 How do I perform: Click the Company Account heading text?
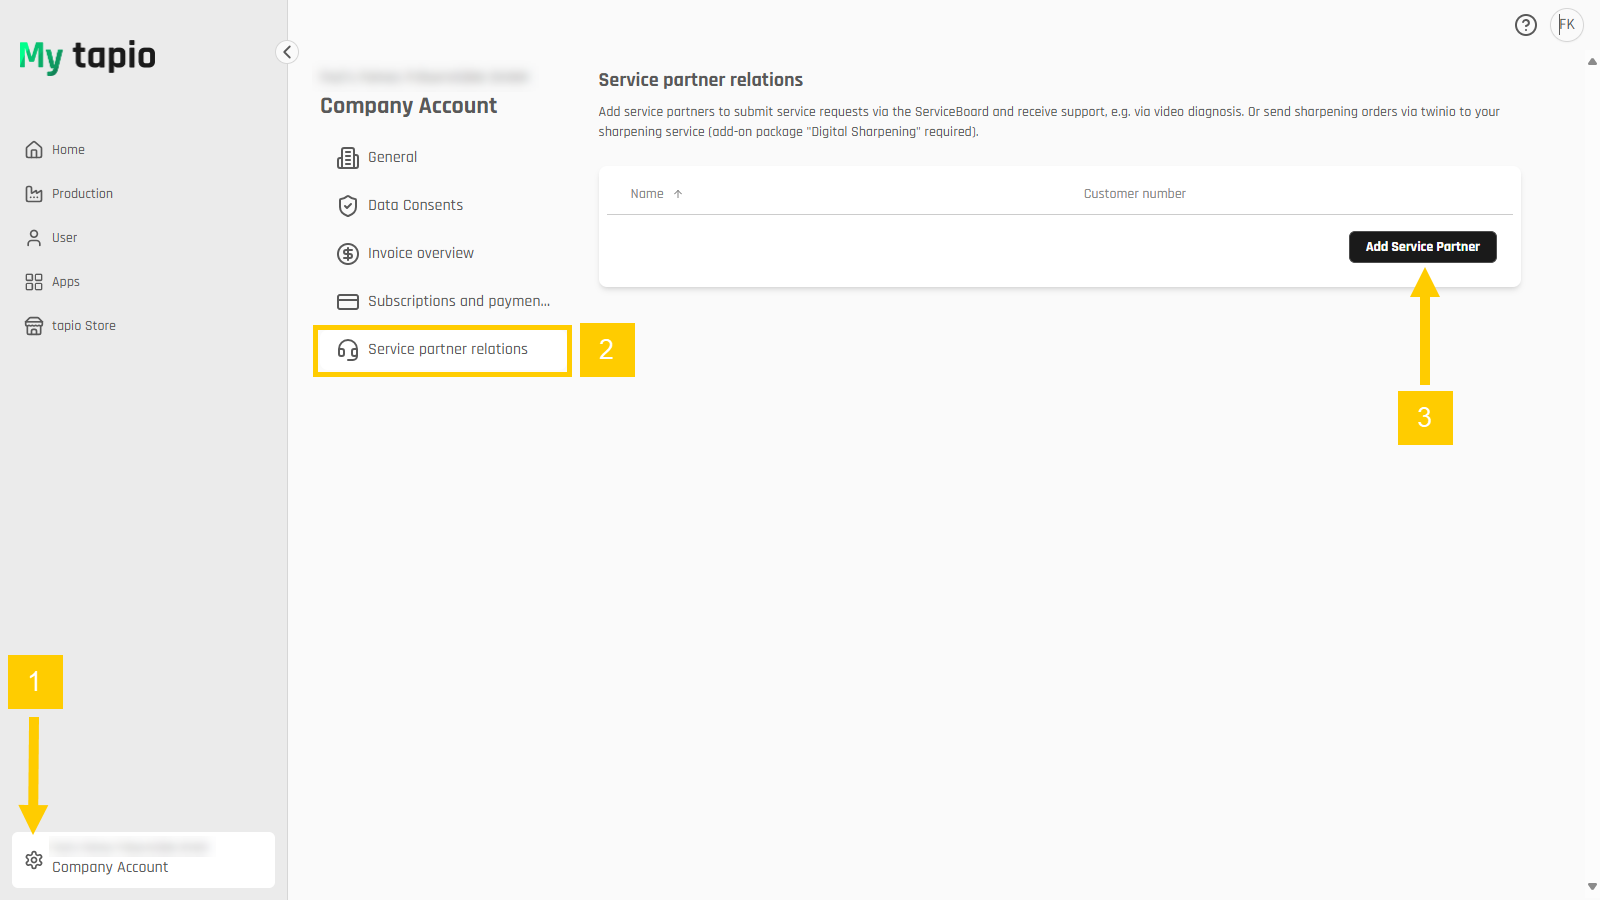[x=408, y=106]
